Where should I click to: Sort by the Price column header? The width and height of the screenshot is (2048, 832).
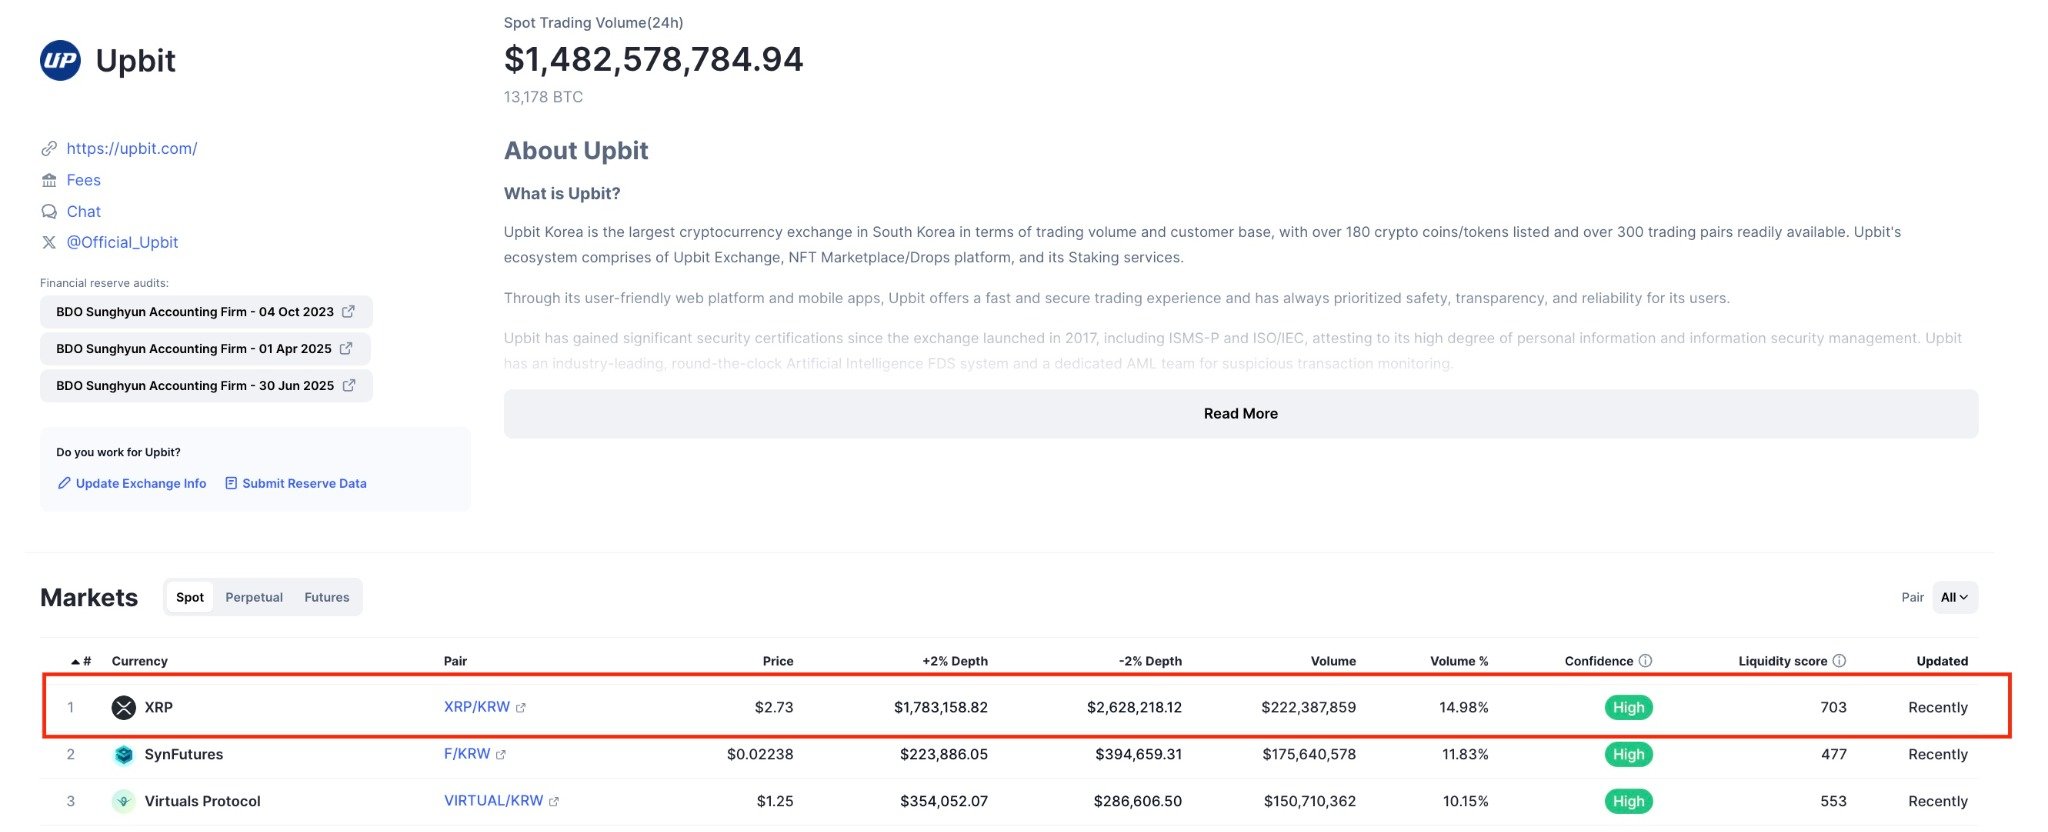pos(778,661)
